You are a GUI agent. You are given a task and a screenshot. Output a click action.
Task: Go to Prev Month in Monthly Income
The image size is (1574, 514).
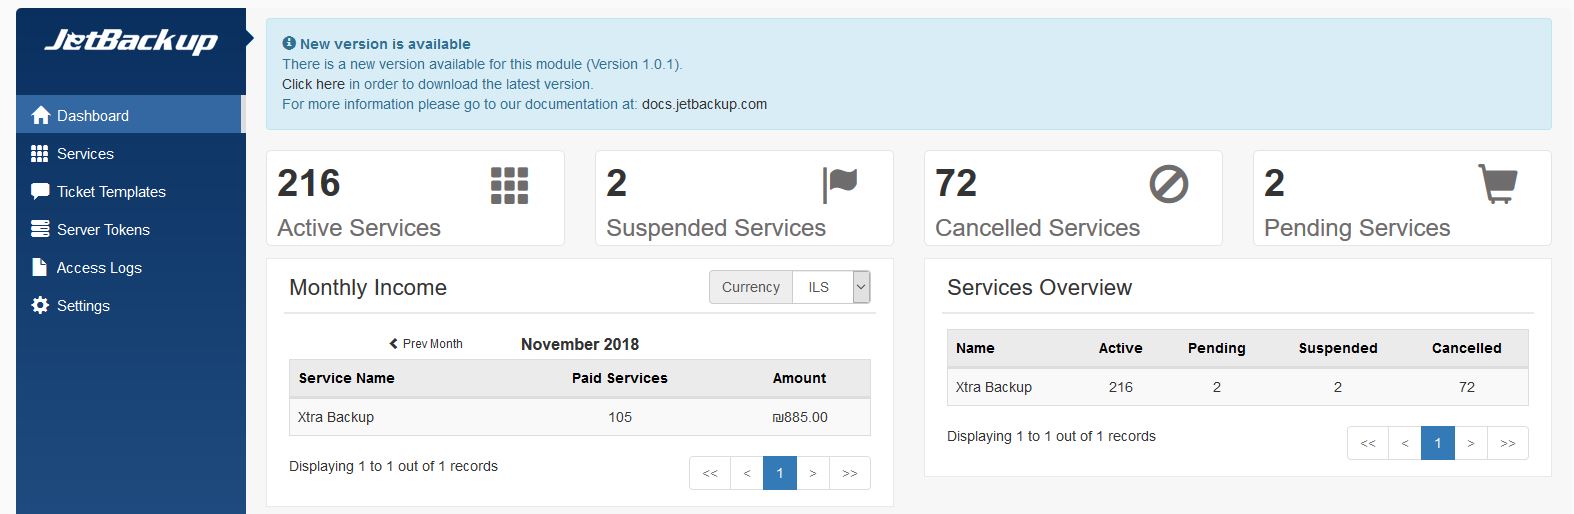pyautogui.click(x=426, y=343)
